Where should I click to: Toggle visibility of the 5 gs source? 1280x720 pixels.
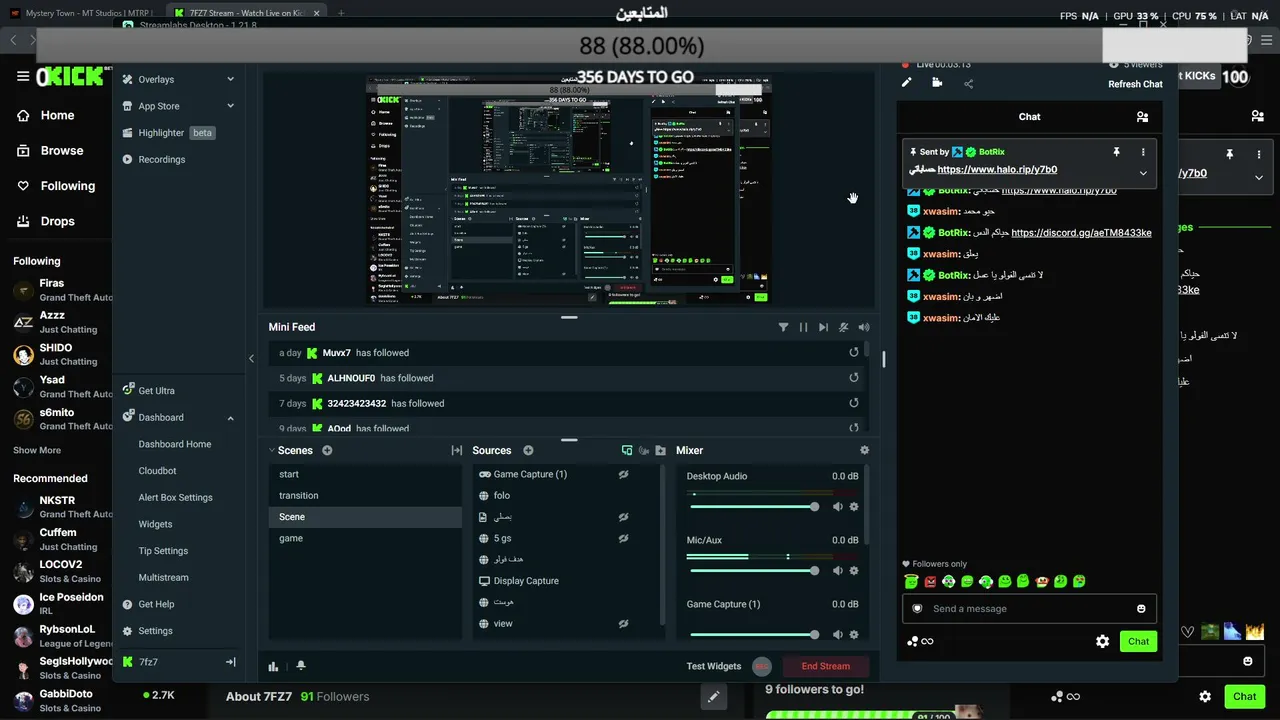623,538
